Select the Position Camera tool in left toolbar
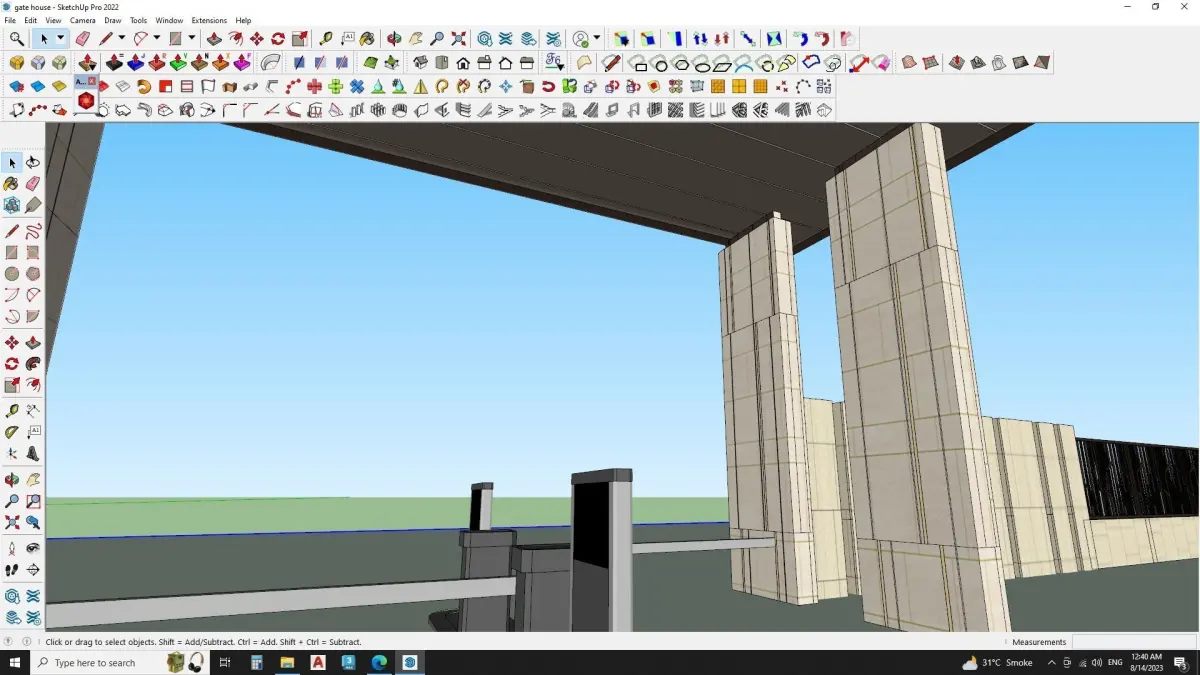The width and height of the screenshot is (1200, 675). tap(12, 548)
